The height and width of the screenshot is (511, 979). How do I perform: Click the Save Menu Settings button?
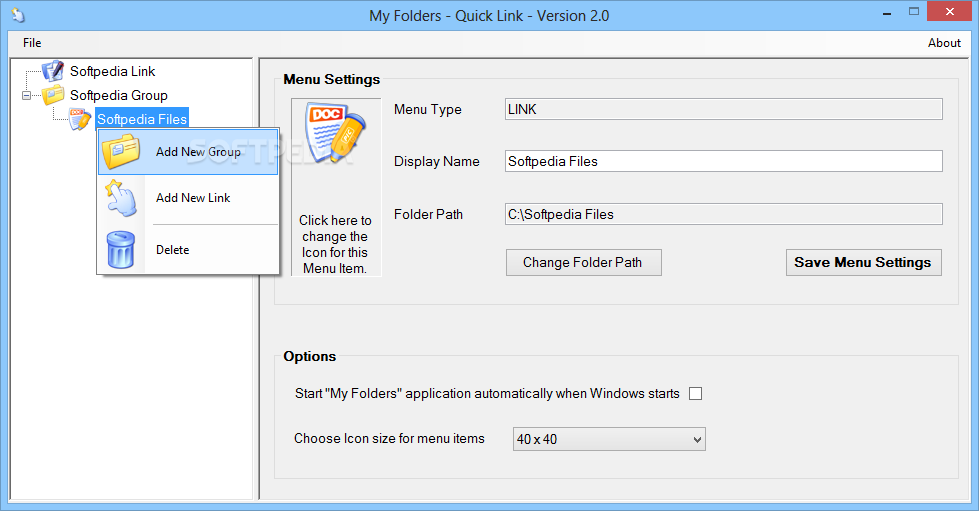pyautogui.click(x=863, y=262)
